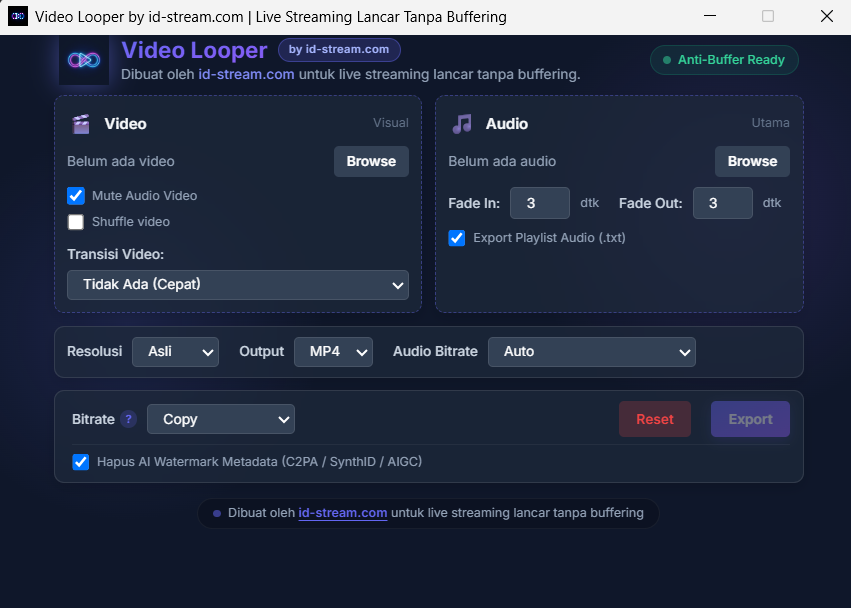Click the by id-stream.com badge
Image resolution: width=851 pixels, height=608 pixels.
[x=339, y=49]
